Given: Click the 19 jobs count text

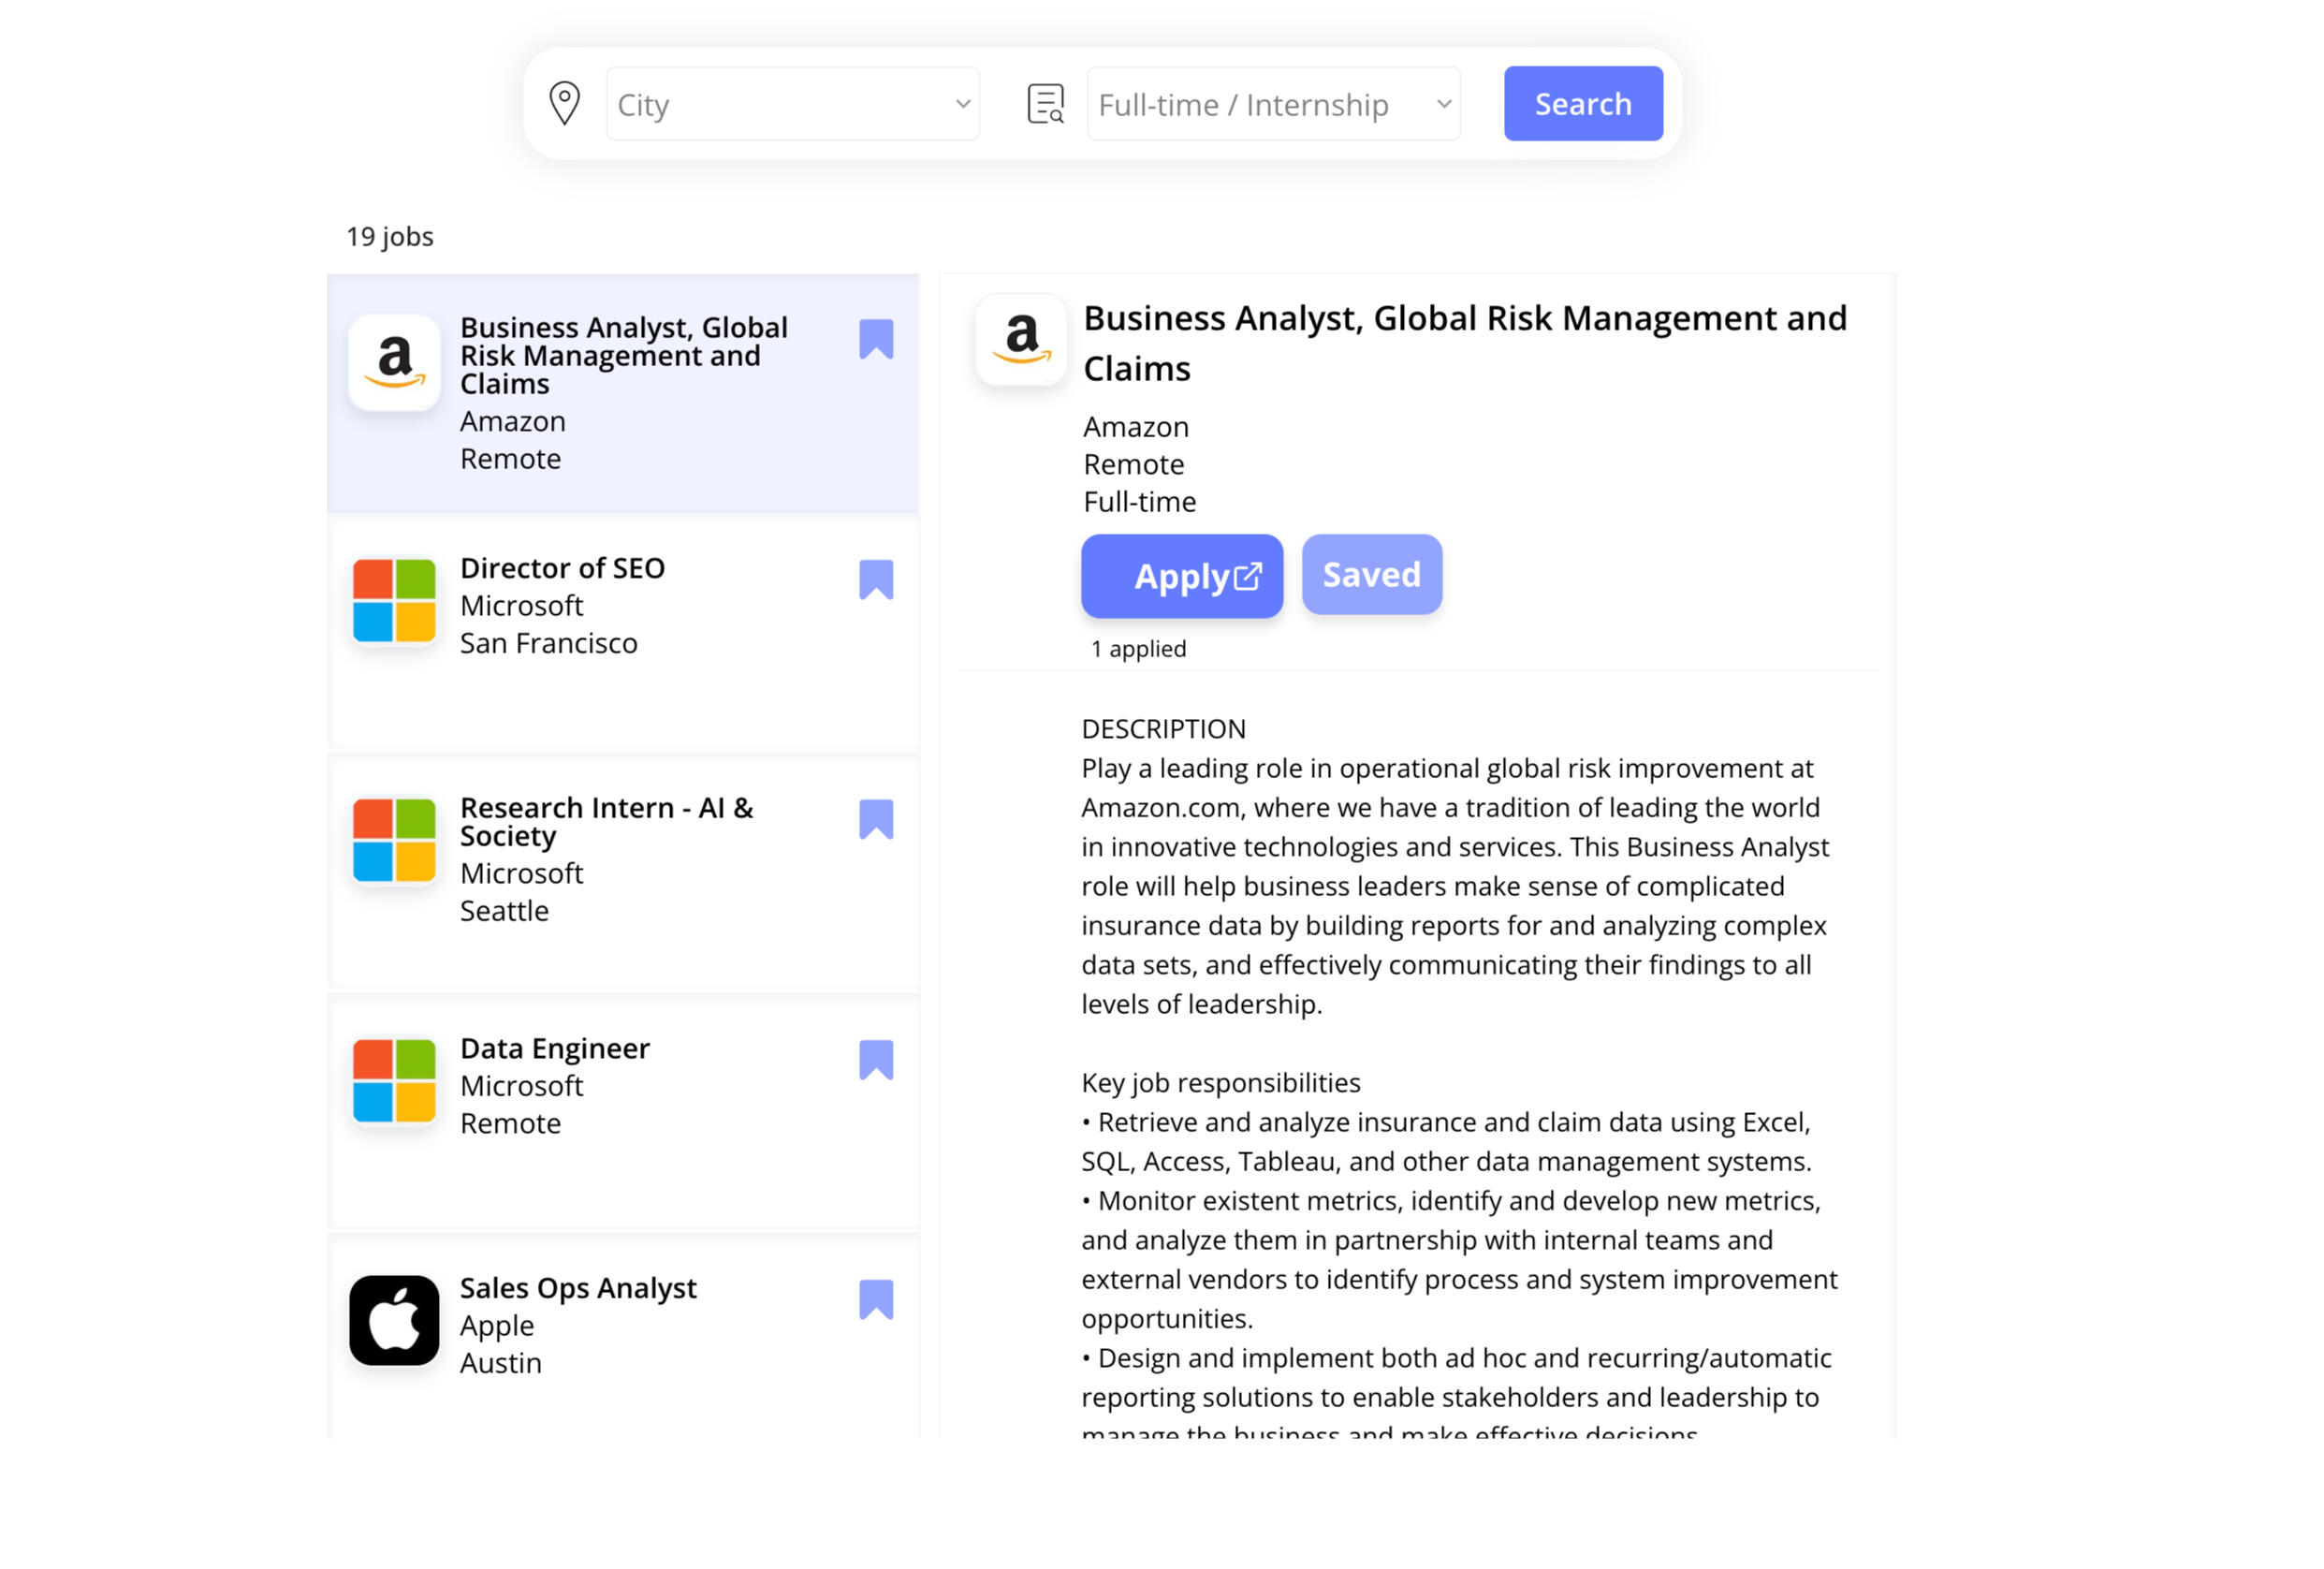Looking at the screenshot, I should coord(390,237).
